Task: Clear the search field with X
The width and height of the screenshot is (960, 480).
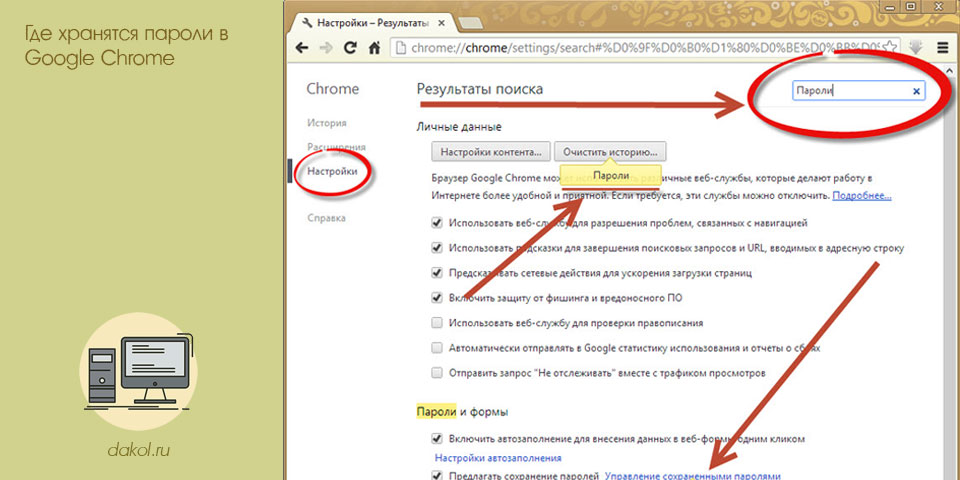Action: tap(917, 91)
